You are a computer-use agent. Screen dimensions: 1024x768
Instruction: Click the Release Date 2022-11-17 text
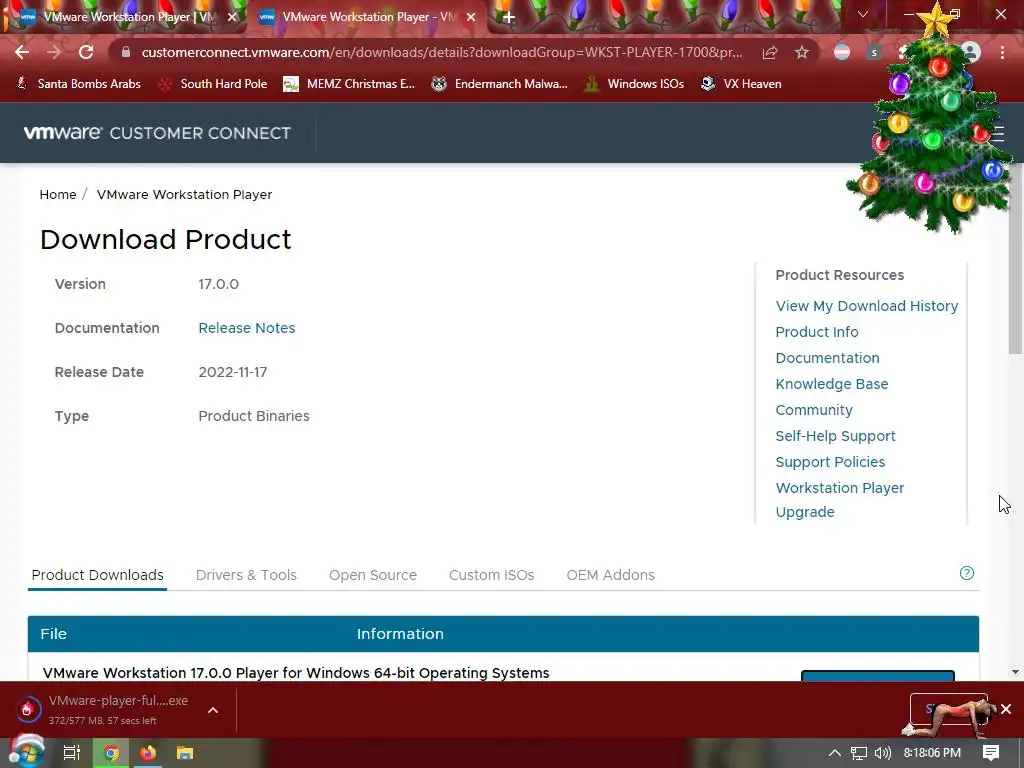[x=232, y=372]
